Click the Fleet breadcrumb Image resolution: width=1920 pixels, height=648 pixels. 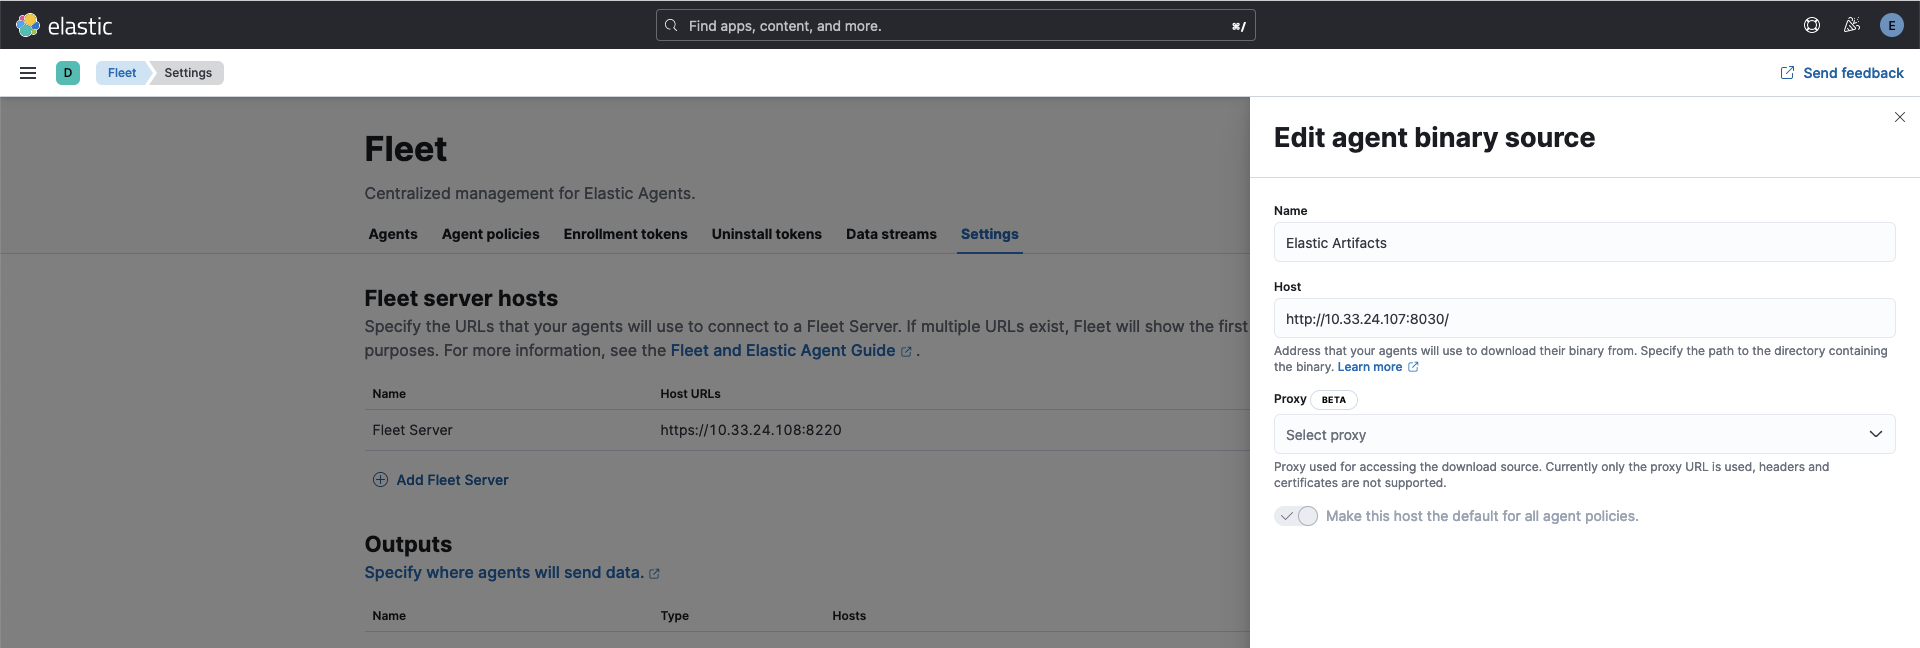tap(122, 73)
